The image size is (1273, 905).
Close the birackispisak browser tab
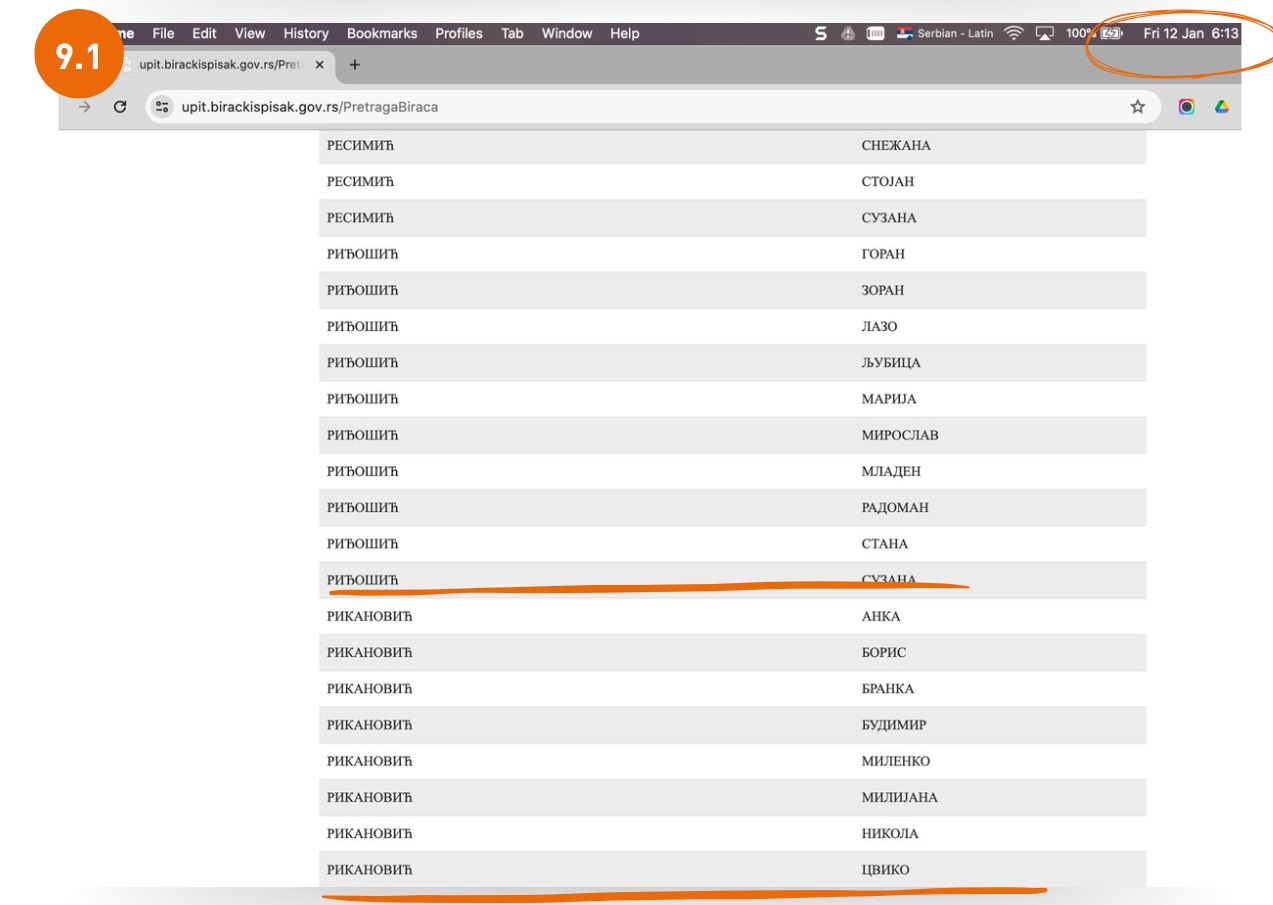tap(319, 65)
